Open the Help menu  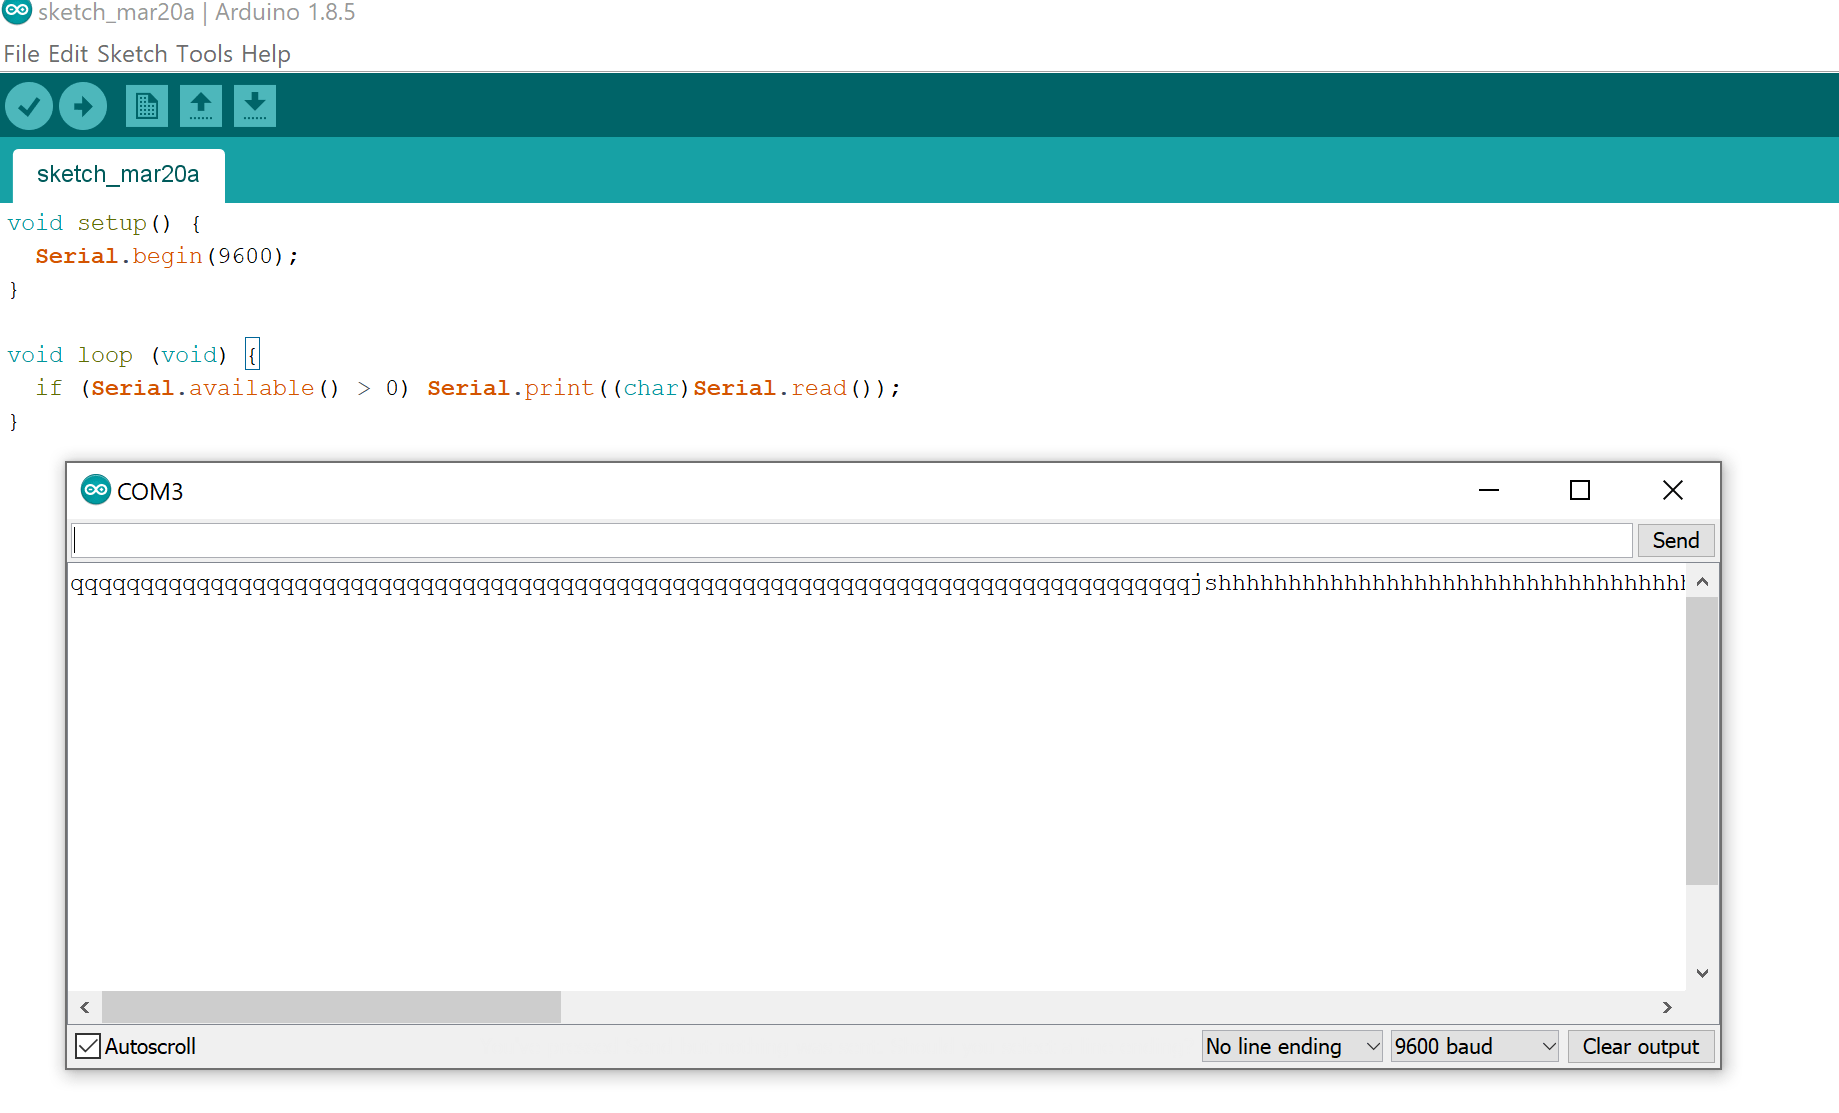266,54
